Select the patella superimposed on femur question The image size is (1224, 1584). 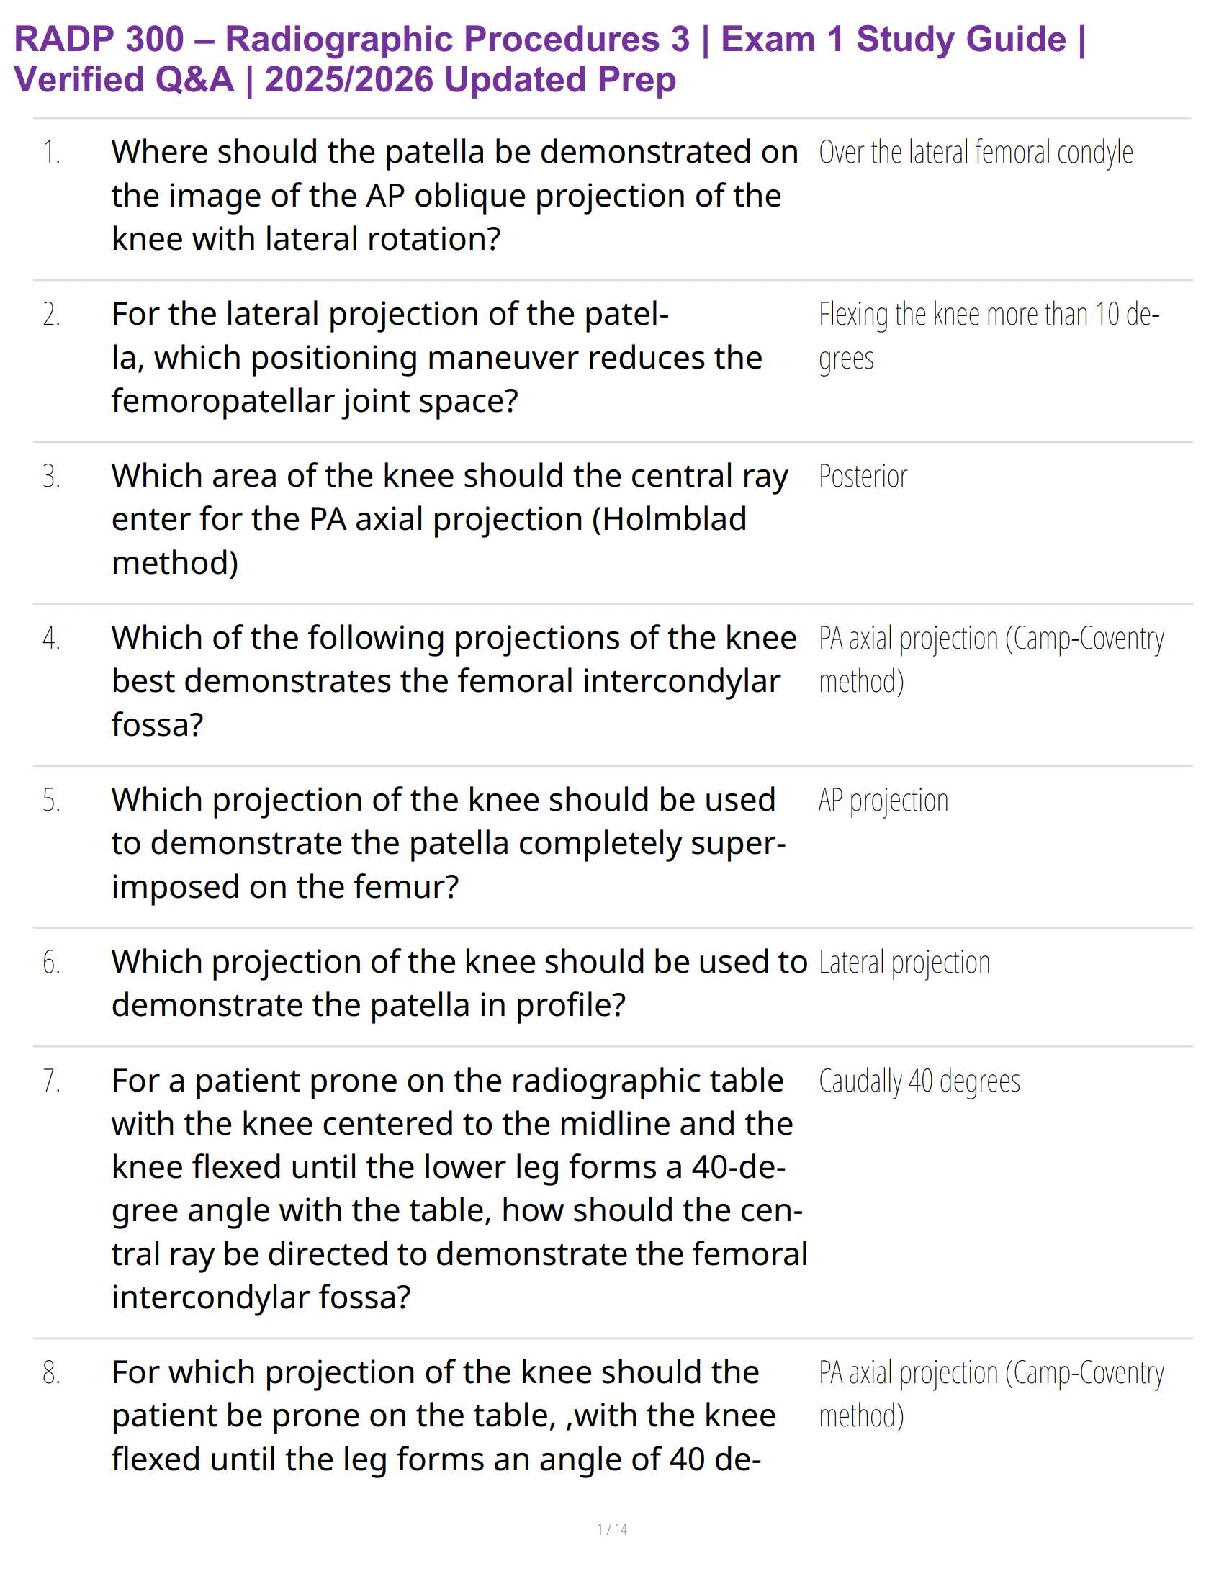[448, 844]
